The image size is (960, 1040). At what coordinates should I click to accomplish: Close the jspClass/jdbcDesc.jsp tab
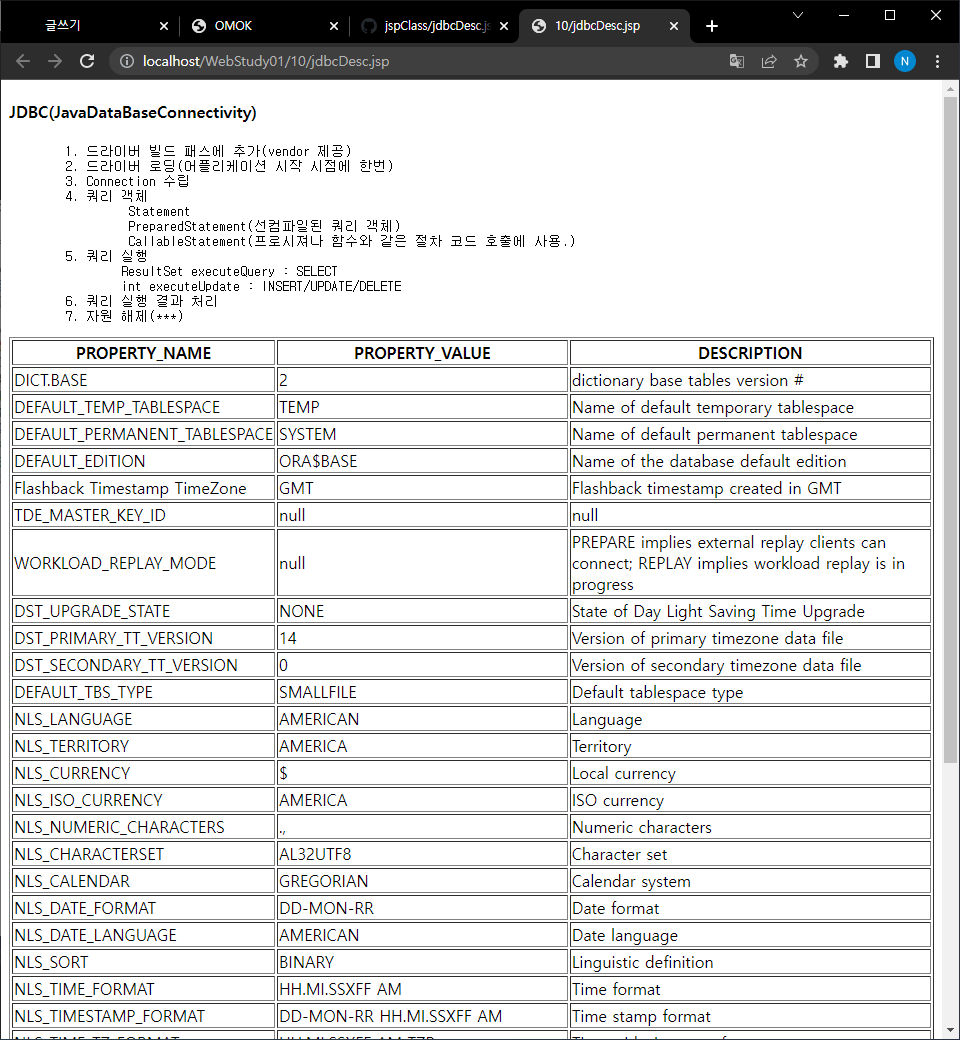pyautogui.click(x=504, y=26)
